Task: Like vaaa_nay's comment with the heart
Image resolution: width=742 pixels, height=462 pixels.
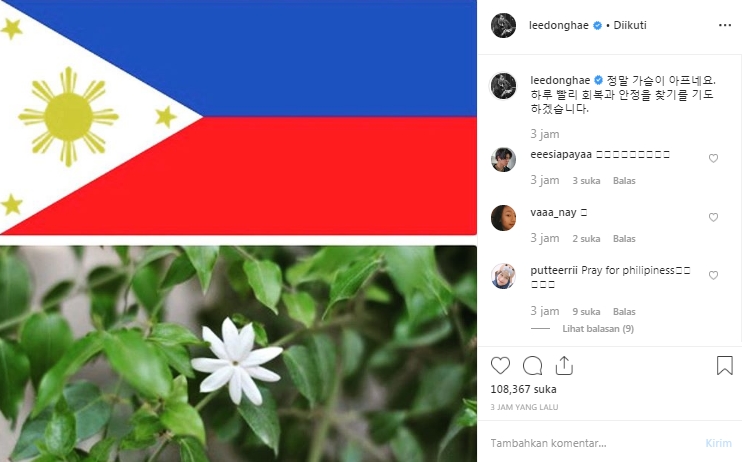Action: (x=713, y=217)
